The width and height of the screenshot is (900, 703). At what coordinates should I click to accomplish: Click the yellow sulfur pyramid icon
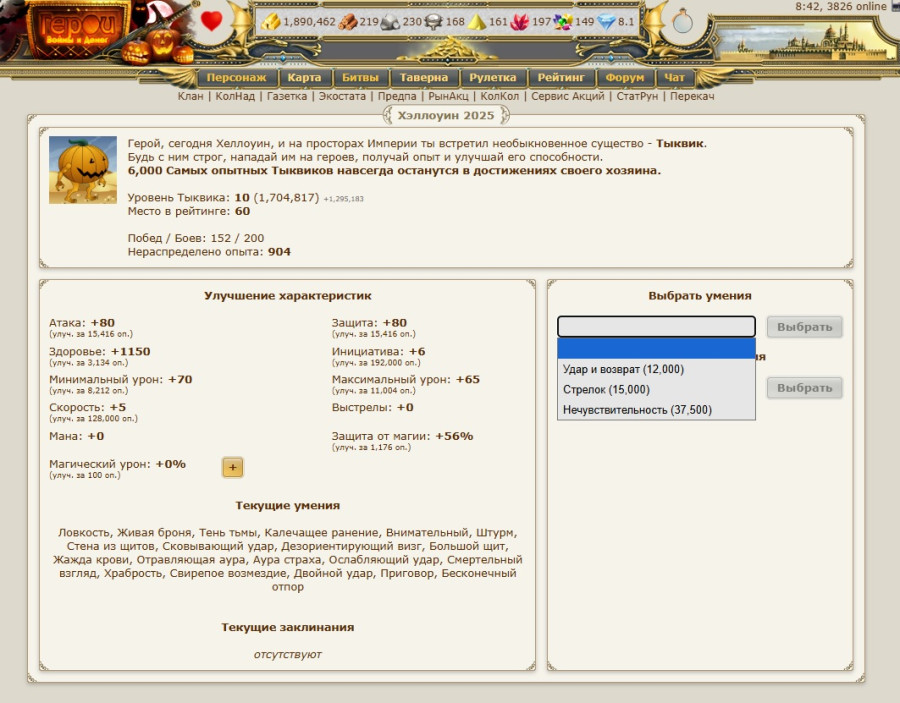point(477,21)
